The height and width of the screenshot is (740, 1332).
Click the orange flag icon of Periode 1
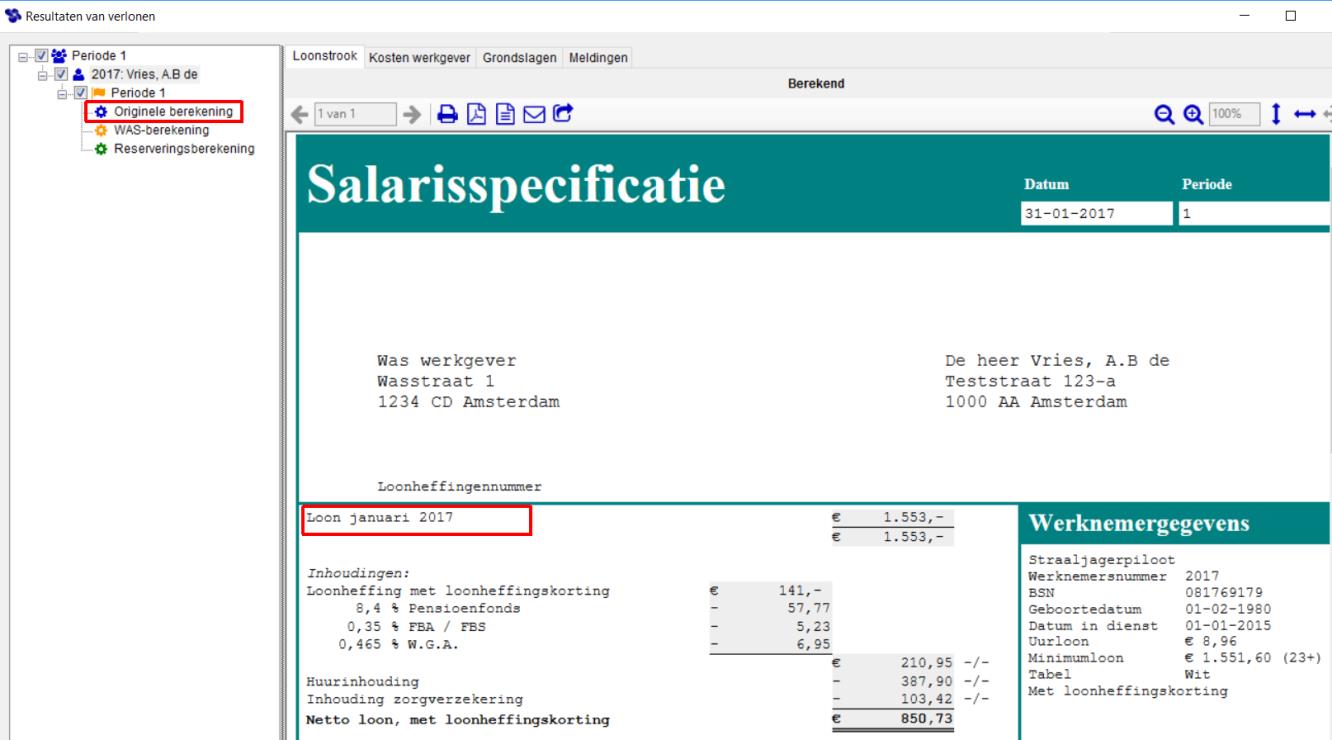click(x=99, y=93)
